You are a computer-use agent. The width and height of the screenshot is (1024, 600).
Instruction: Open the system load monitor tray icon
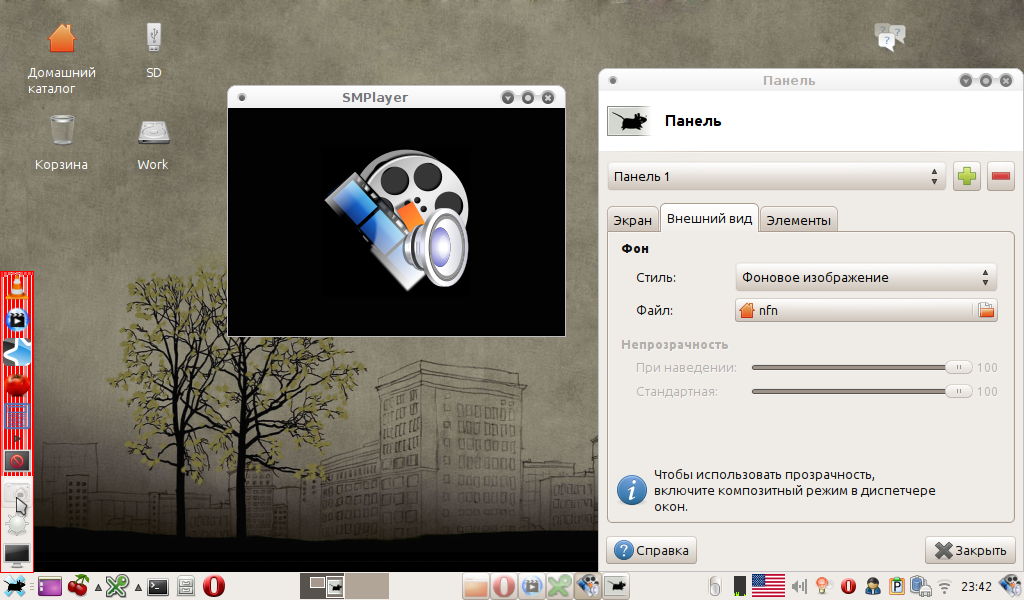click(739, 586)
